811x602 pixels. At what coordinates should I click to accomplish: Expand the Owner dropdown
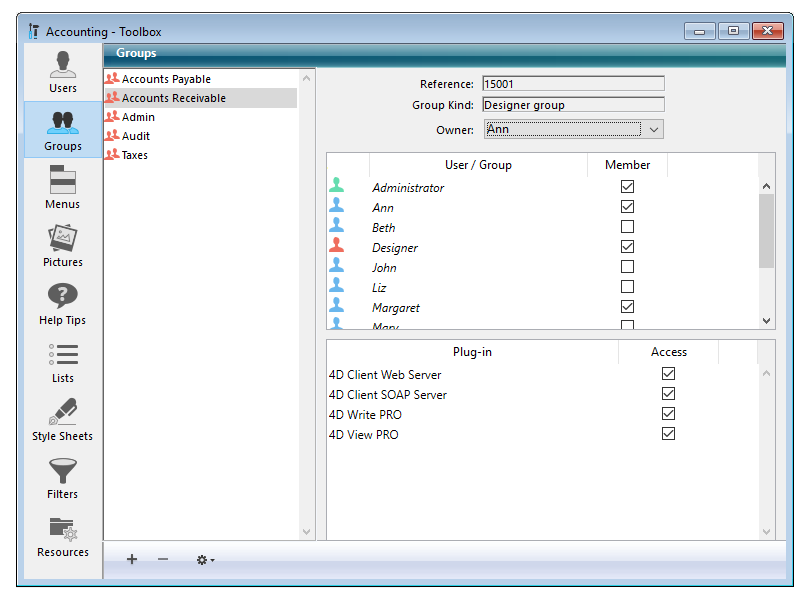pyautogui.click(x=653, y=129)
